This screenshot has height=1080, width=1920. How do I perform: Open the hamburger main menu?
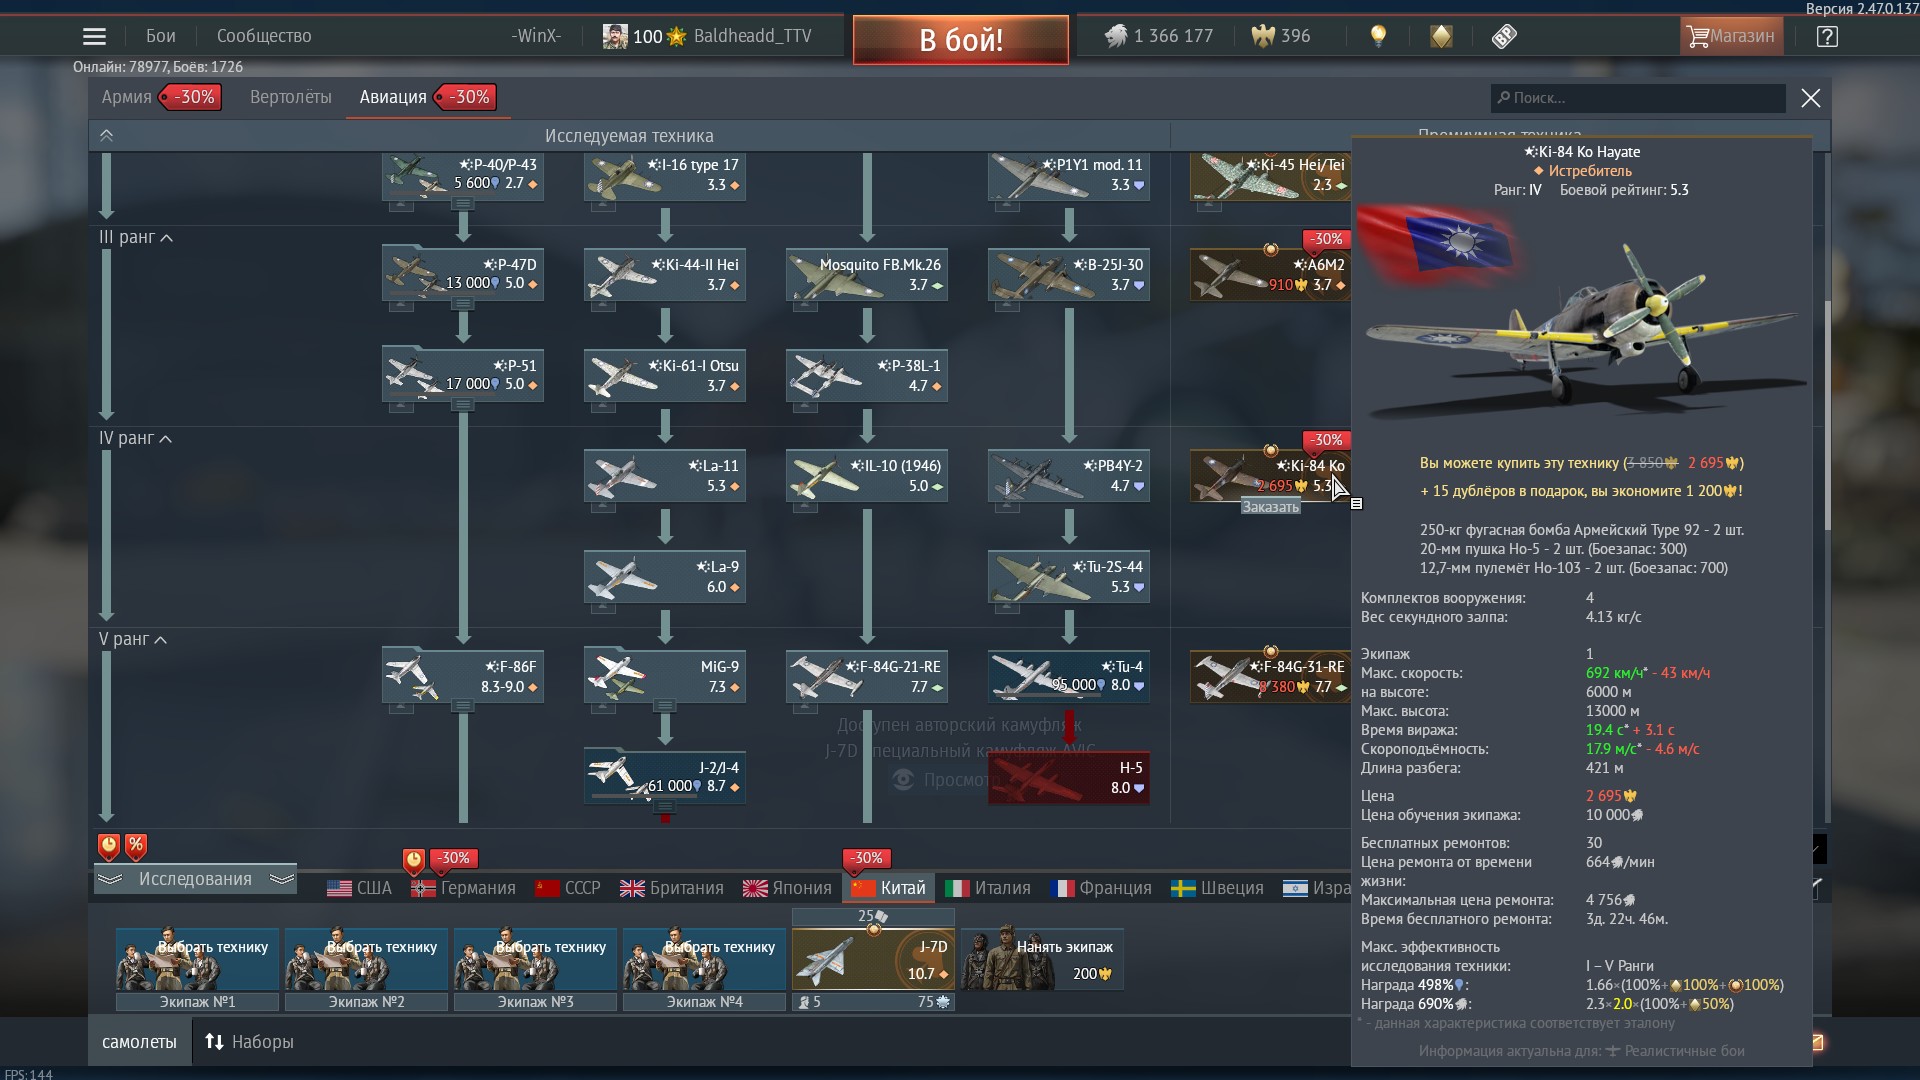94,36
